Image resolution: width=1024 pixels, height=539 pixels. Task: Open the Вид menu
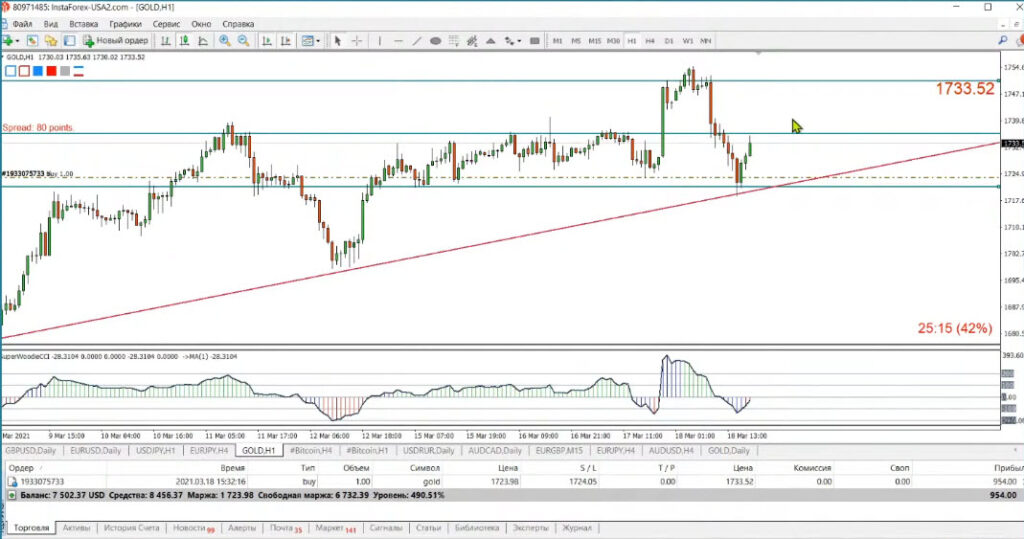51,24
